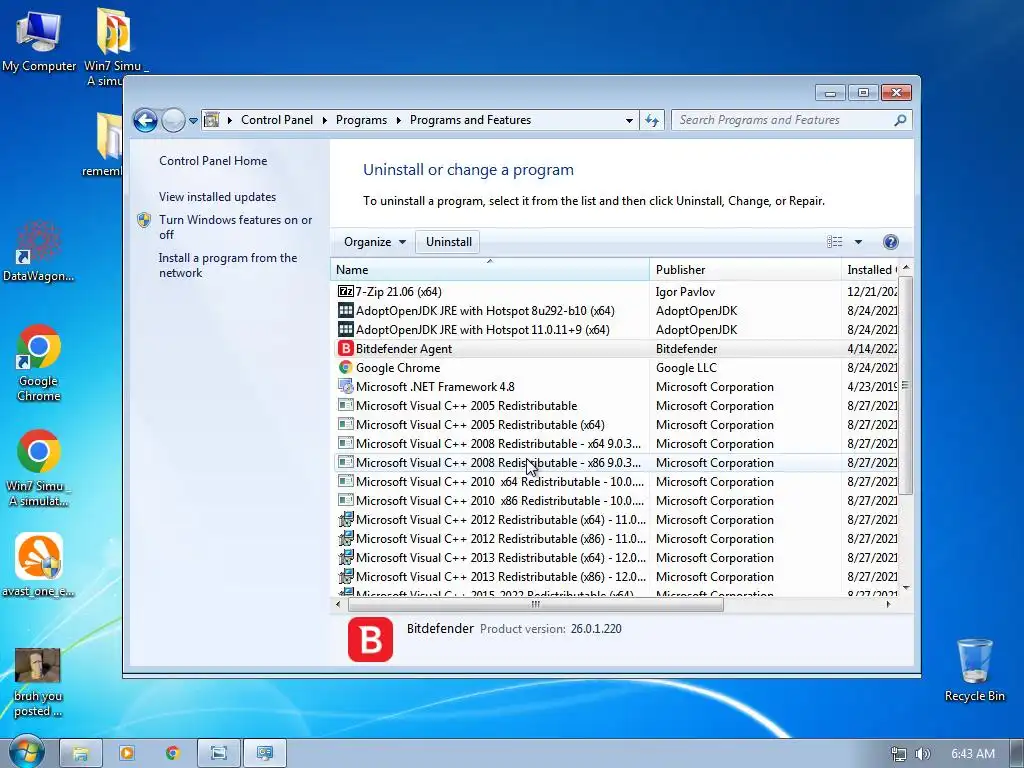Click the horizontal scrollbar right arrow
Screen dimensions: 1024x768
(x=888, y=604)
